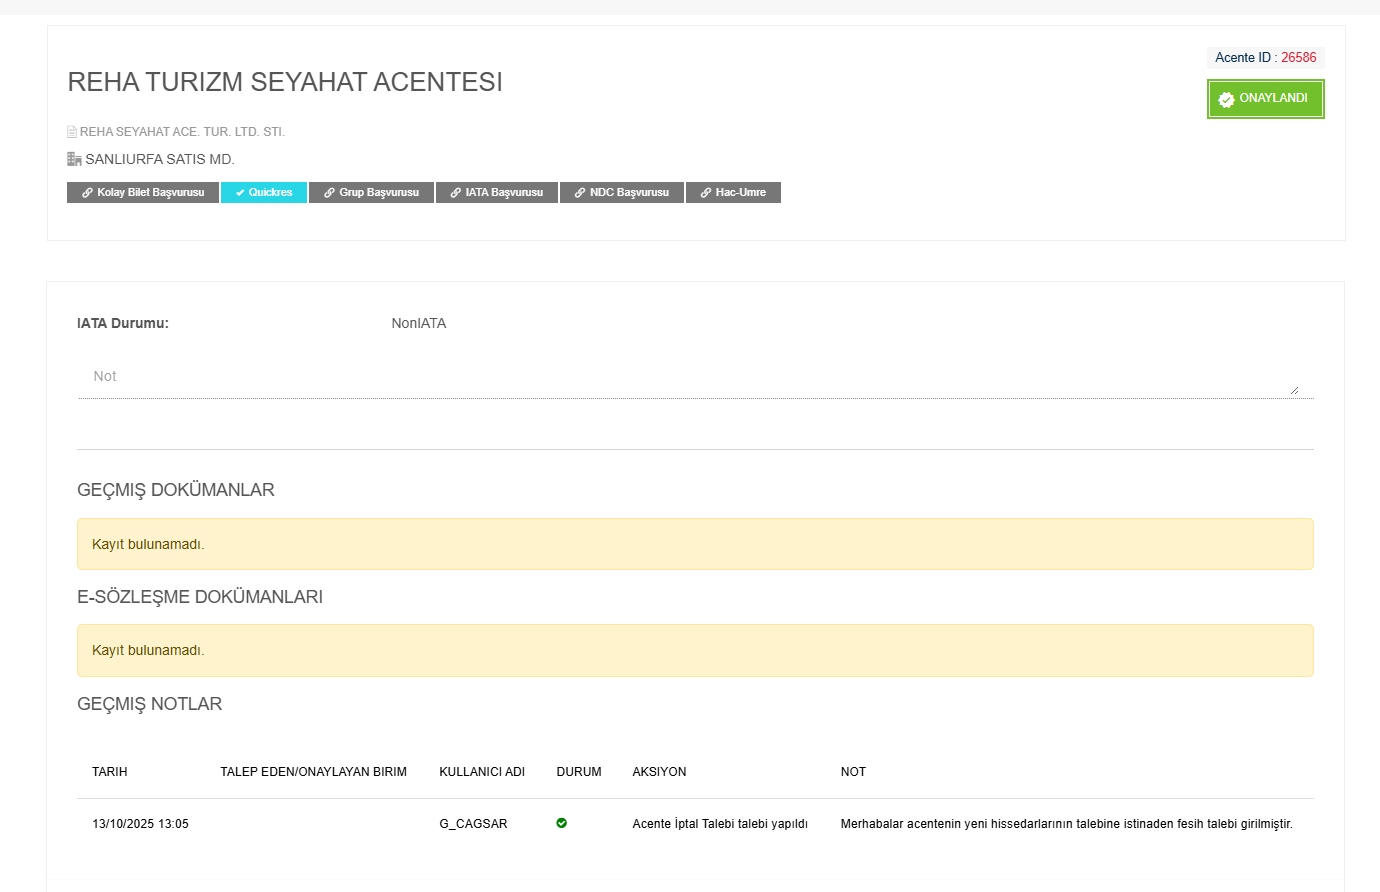The width and height of the screenshot is (1380, 892).
Task: Click the GEÇMIŞ NOTLAR section heading
Action: point(150,704)
